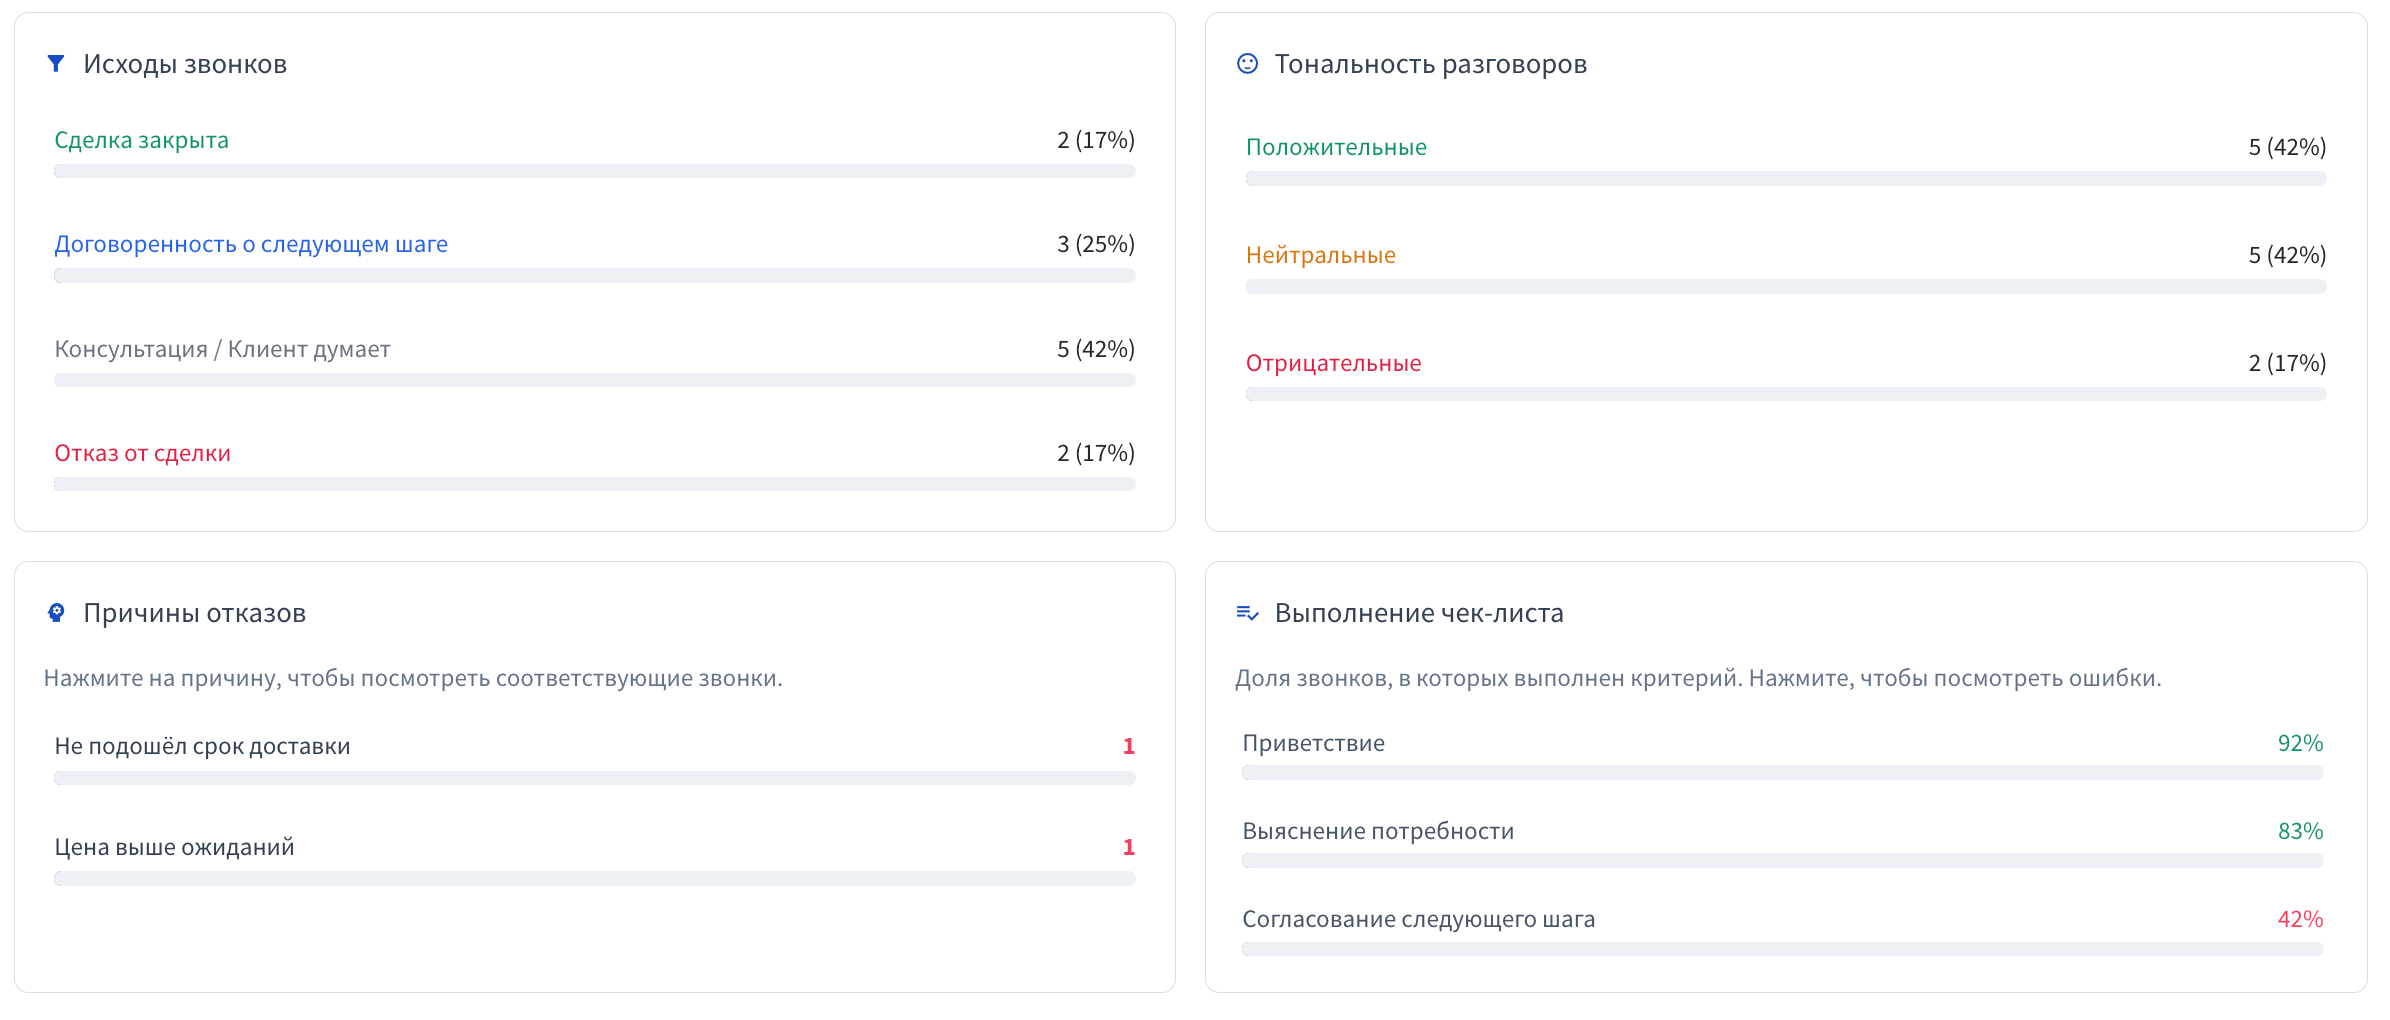This screenshot has width=2390, height=1020.
Task: Click the 2 (17%) value for Отрицательные
Action: [x=2287, y=363]
